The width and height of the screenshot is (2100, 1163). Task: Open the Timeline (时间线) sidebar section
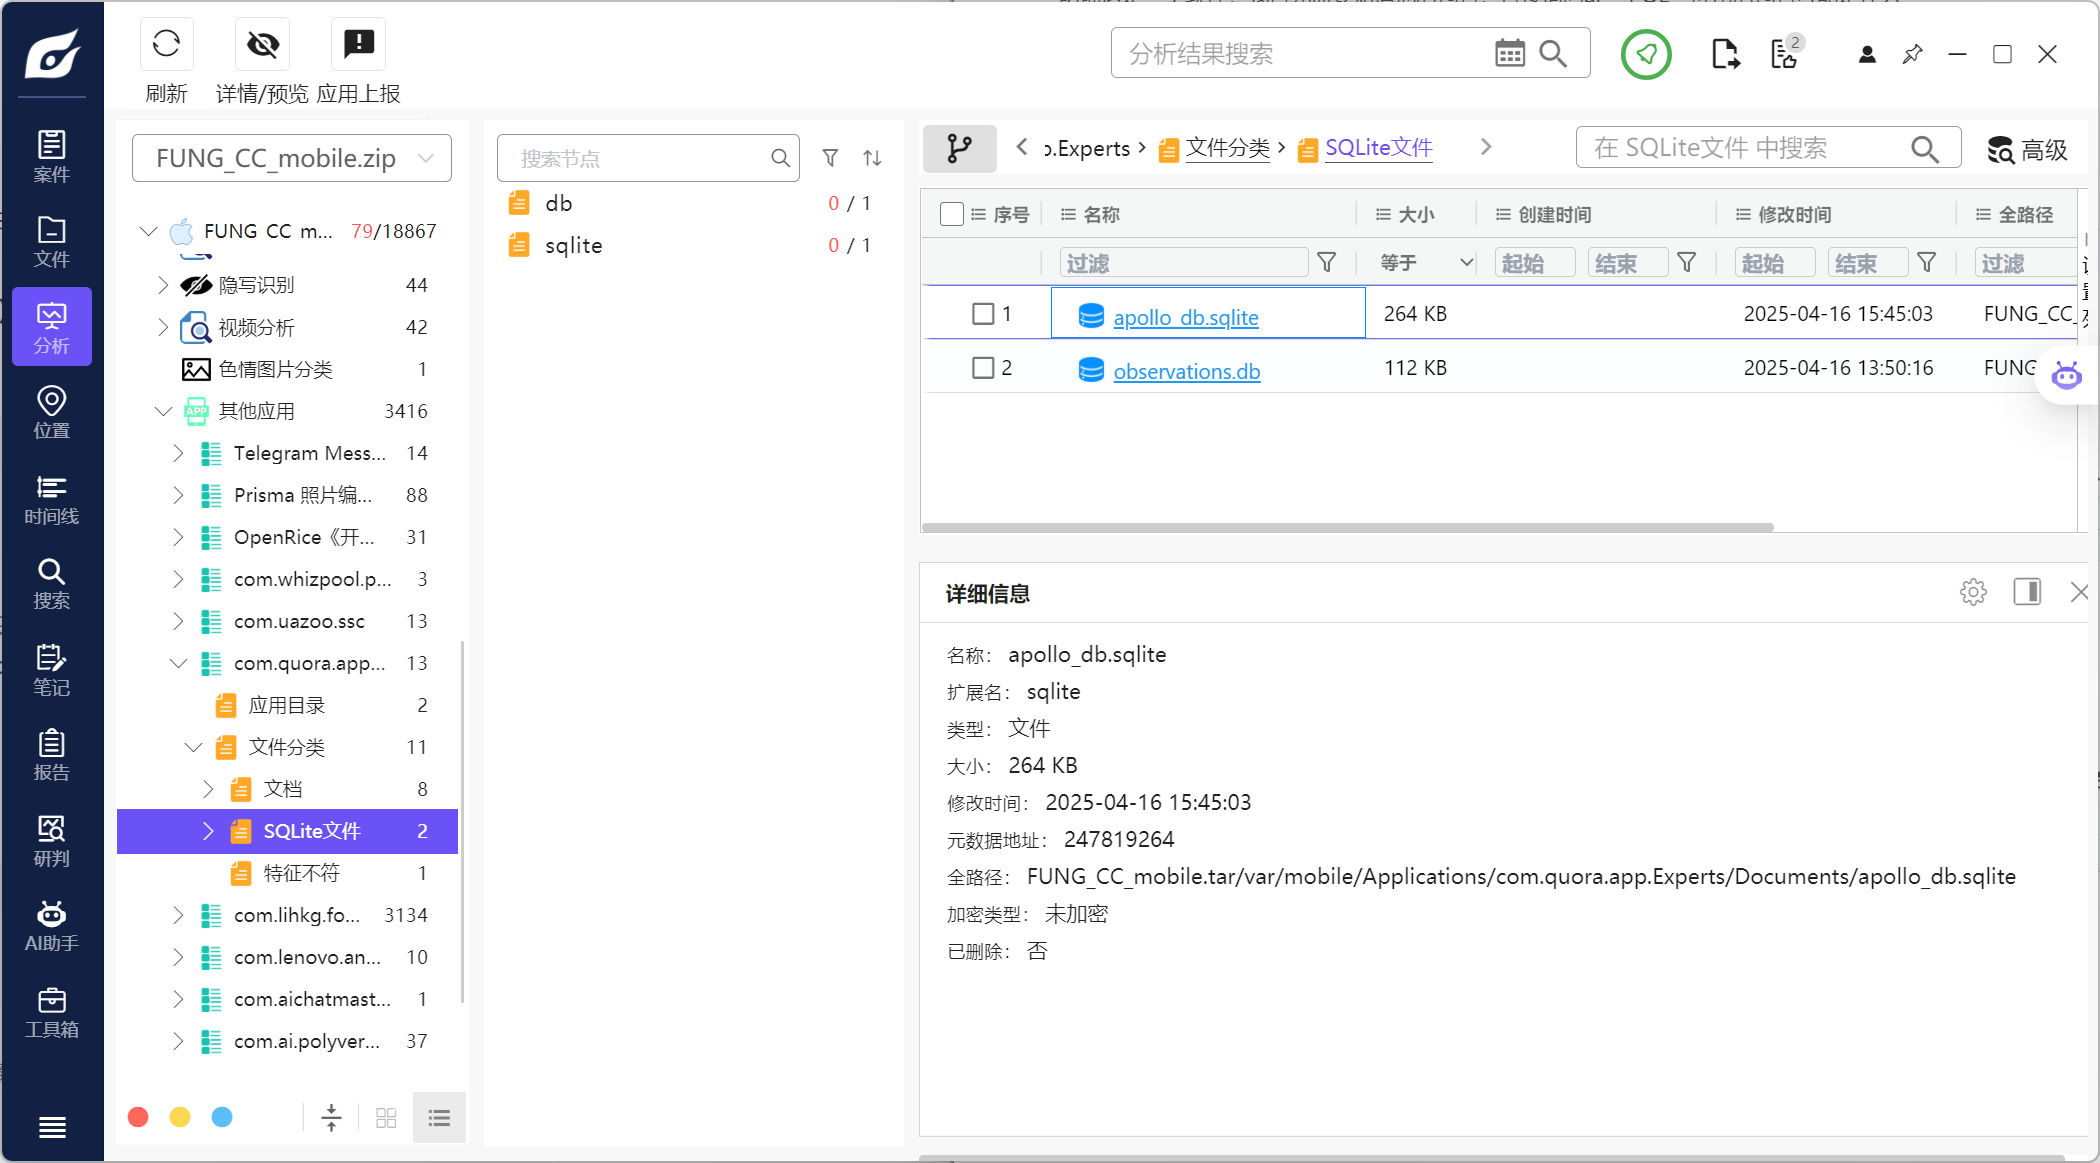pos(51,499)
